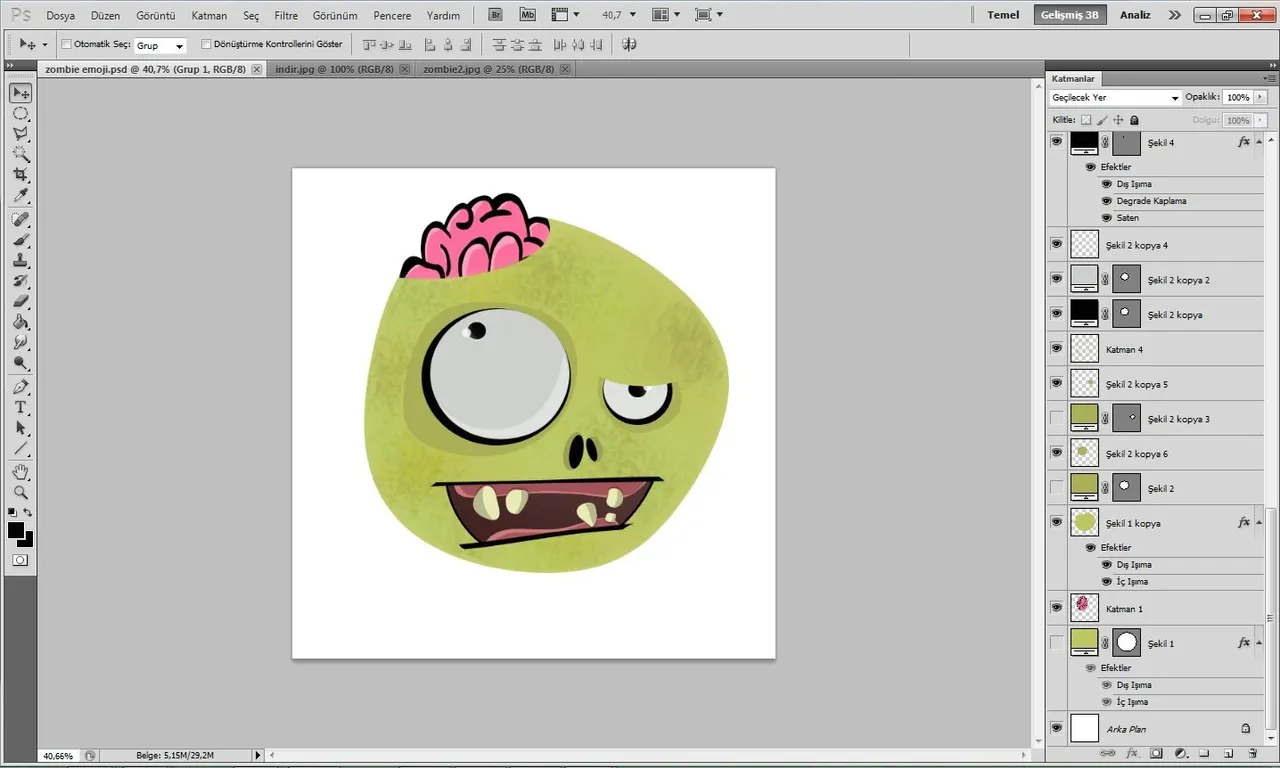Screen dimensions: 1280x768
Task: Enable the Otomatik Seç checkbox
Action: pos(66,44)
